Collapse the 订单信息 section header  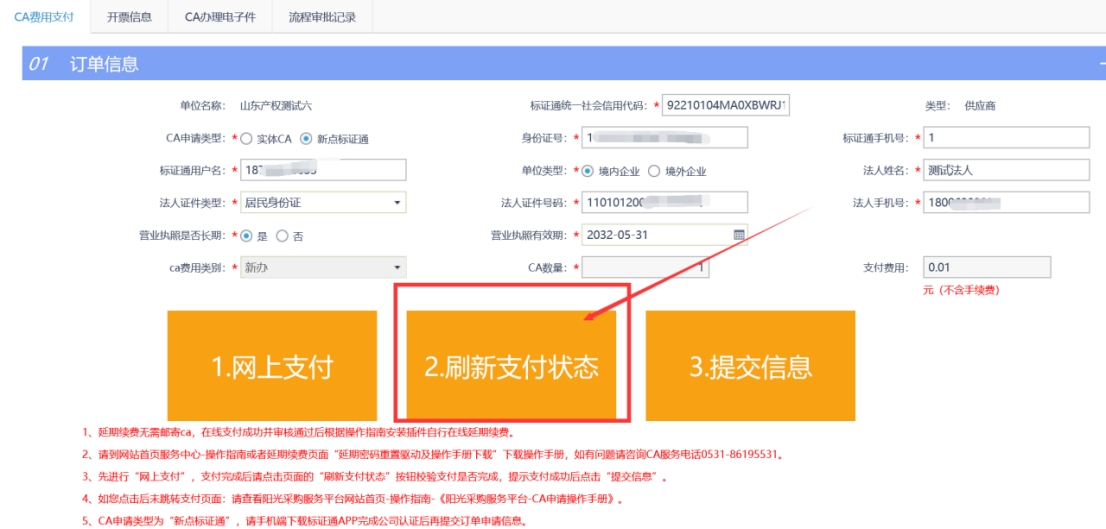(1100, 64)
